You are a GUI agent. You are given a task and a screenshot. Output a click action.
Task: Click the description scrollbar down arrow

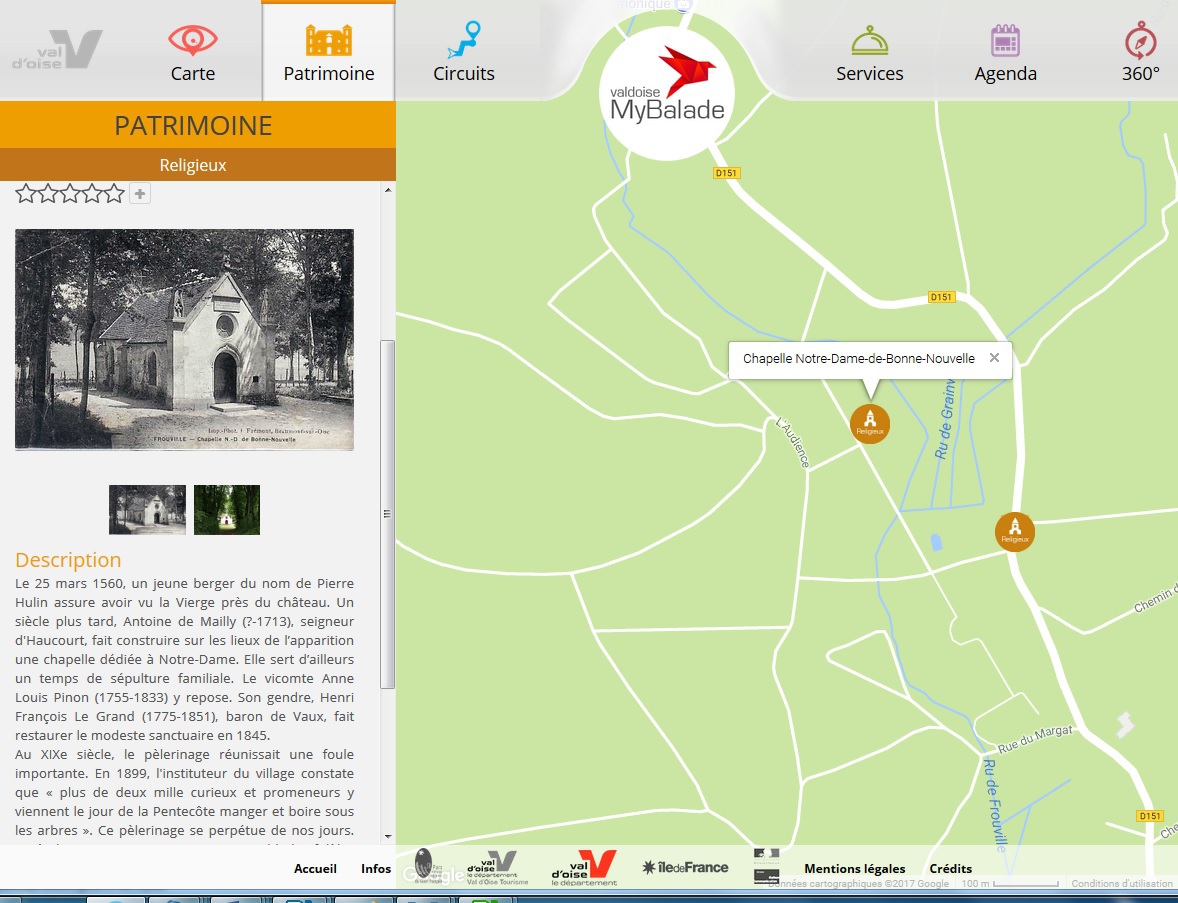tap(388, 836)
